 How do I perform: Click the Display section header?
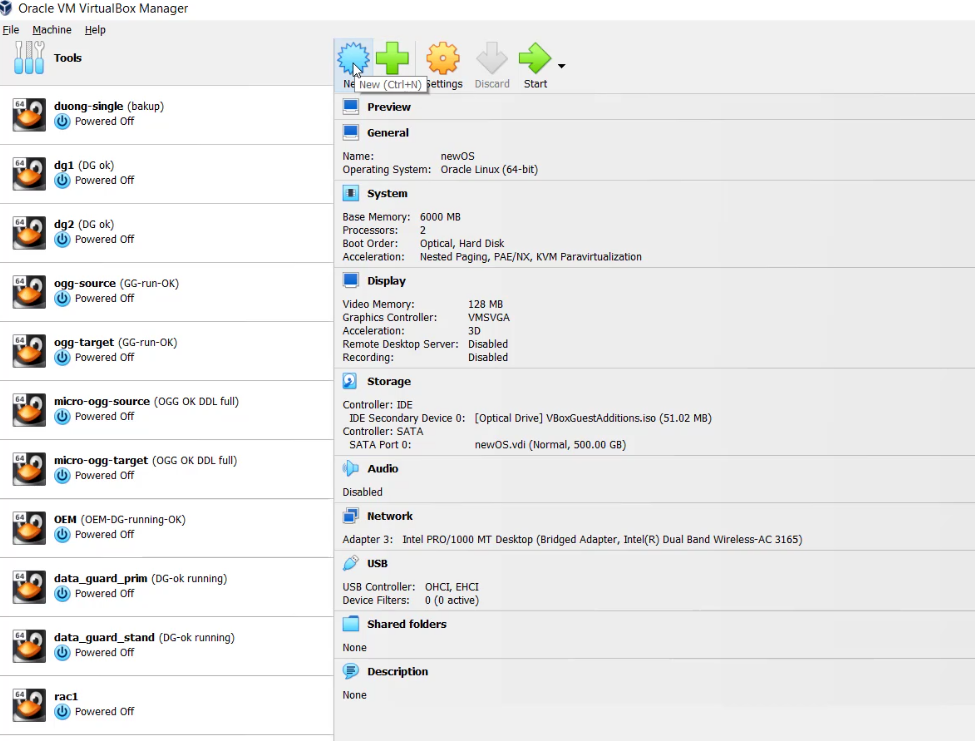point(386,281)
